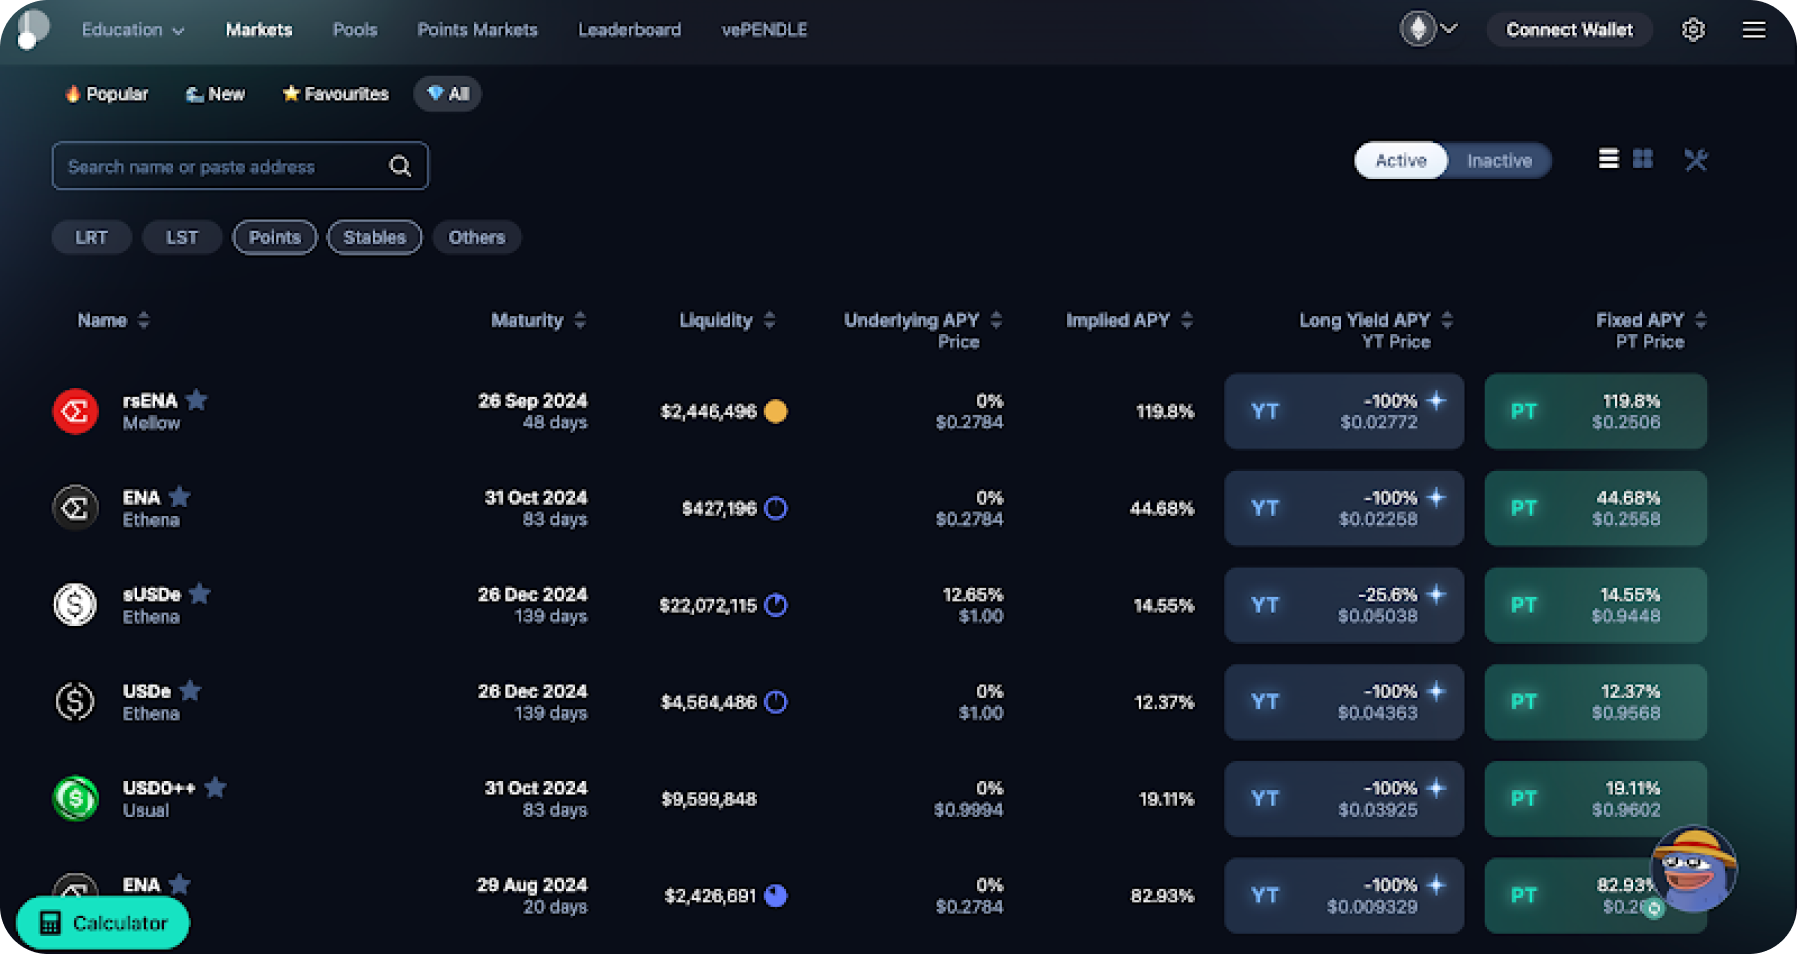1797x954 pixels.
Task: Click the sUSDe liquidity progress circle
Action: (776, 605)
